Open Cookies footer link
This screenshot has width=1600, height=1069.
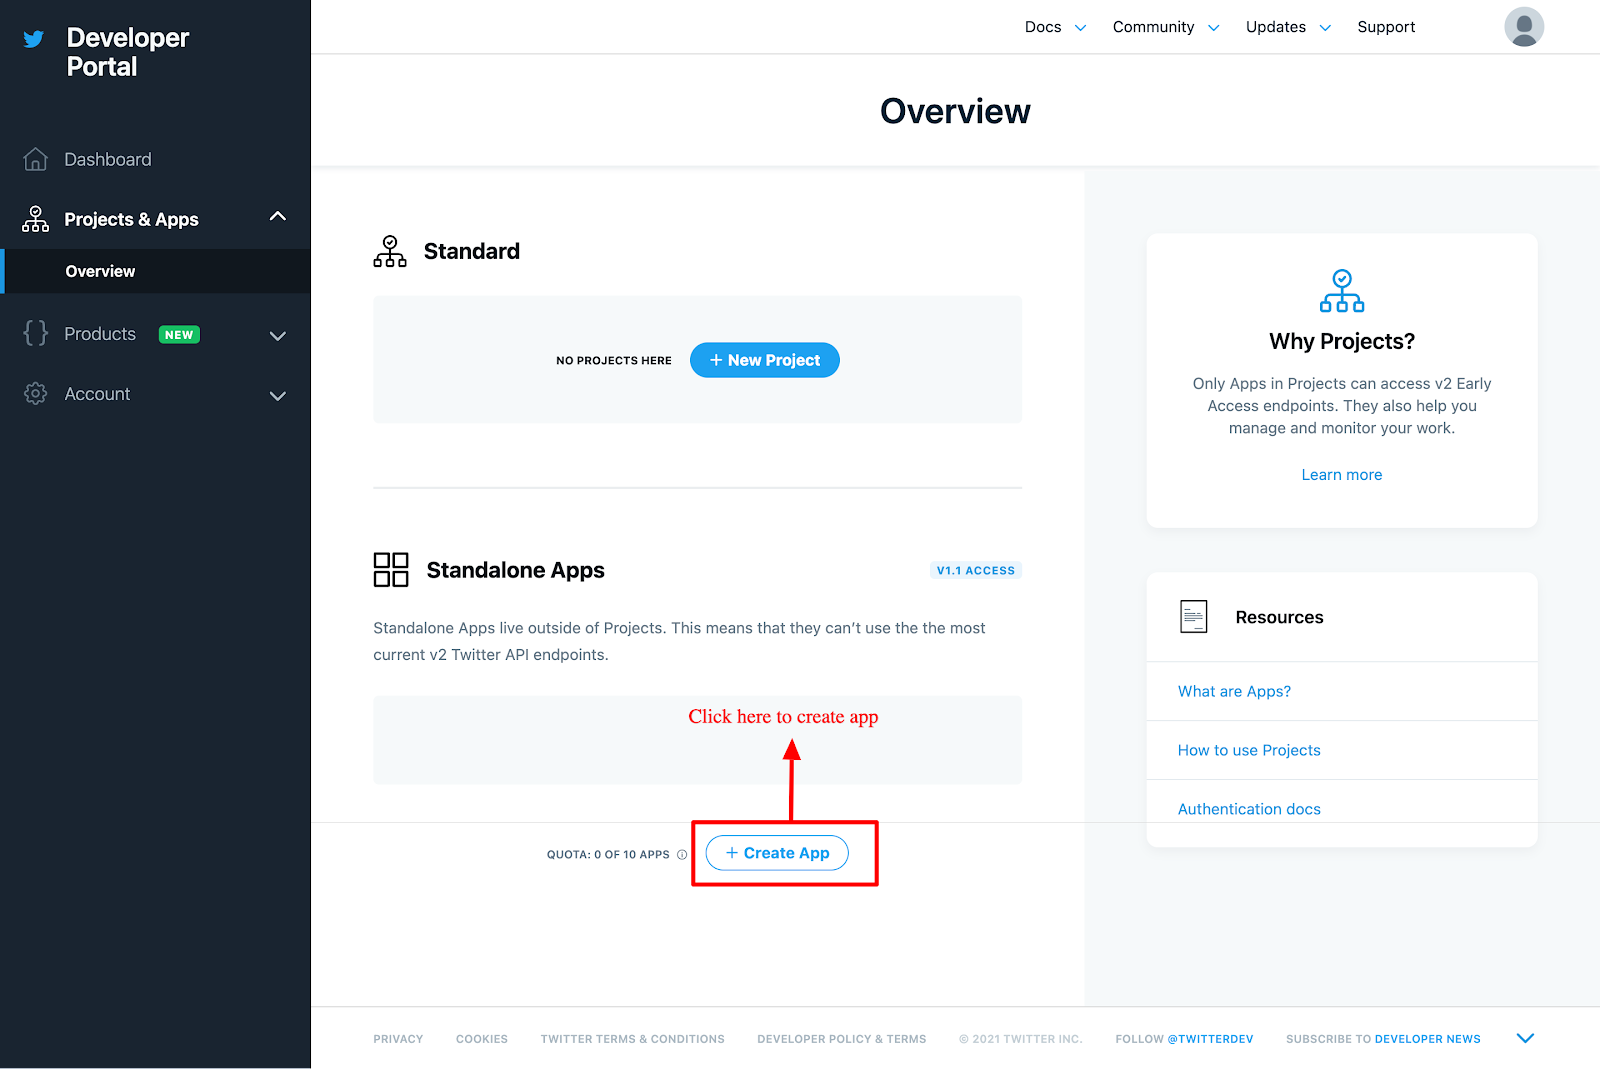(x=482, y=1039)
